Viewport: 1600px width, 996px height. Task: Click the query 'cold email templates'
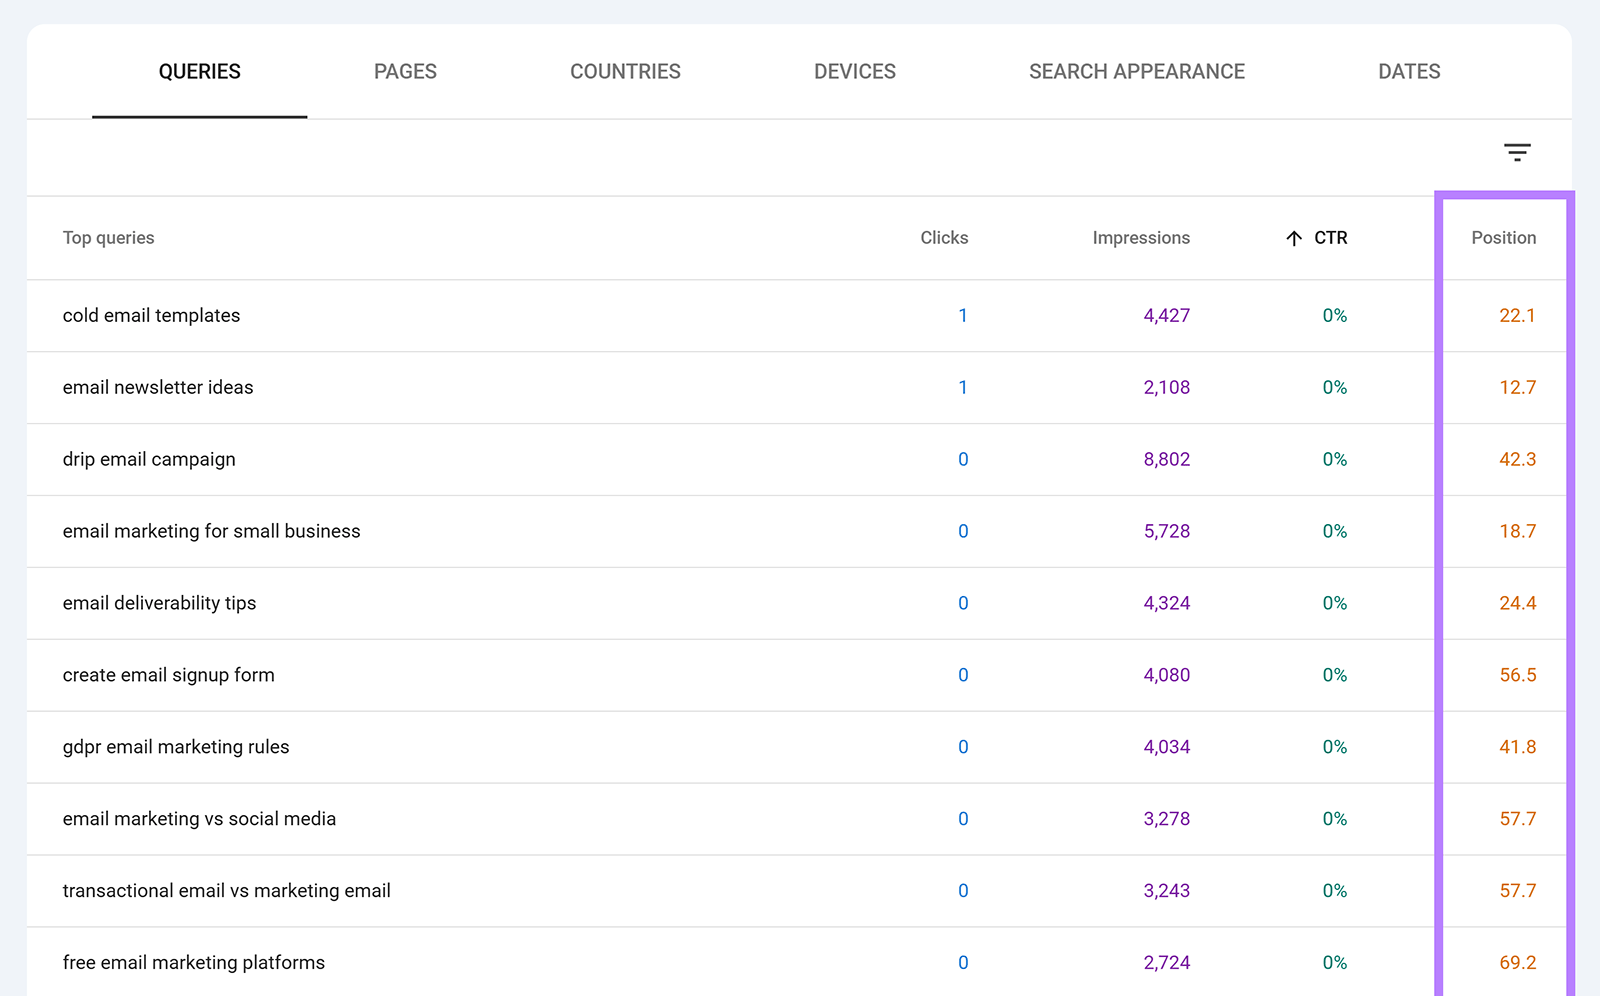tap(151, 315)
